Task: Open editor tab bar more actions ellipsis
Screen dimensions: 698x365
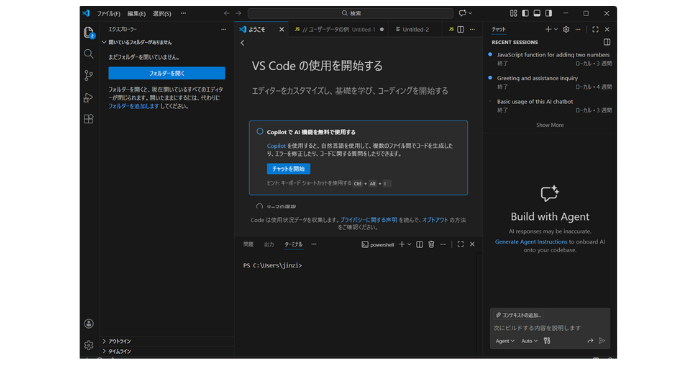Action: [x=472, y=29]
